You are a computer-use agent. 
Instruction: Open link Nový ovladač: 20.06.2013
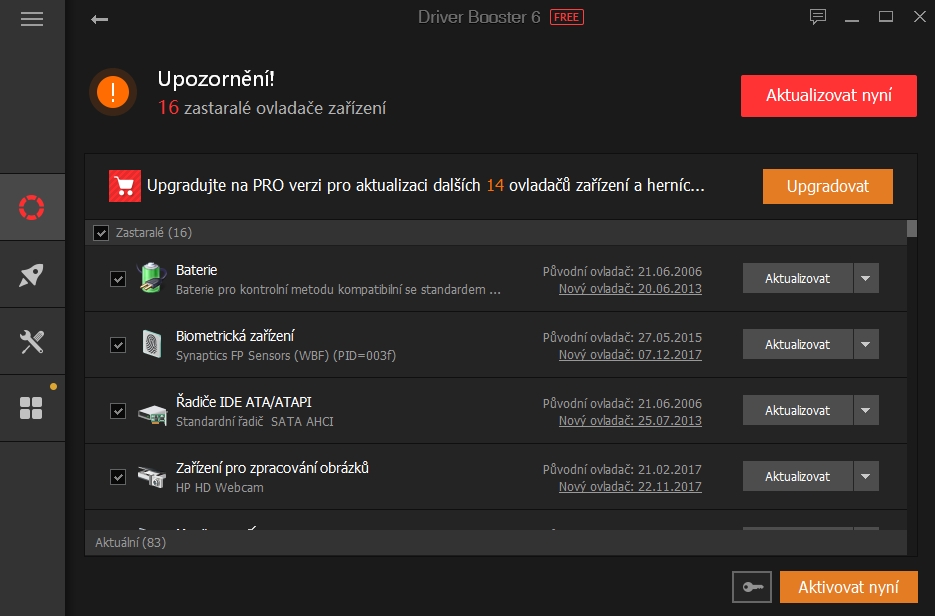(630, 289)
